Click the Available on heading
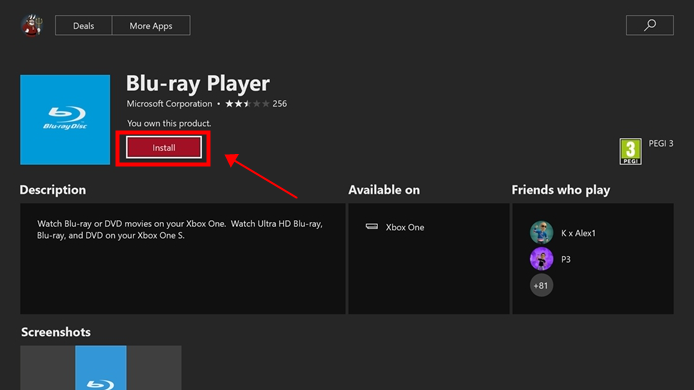The height and width of the screenshot is (390, 694). click(384, 190)
